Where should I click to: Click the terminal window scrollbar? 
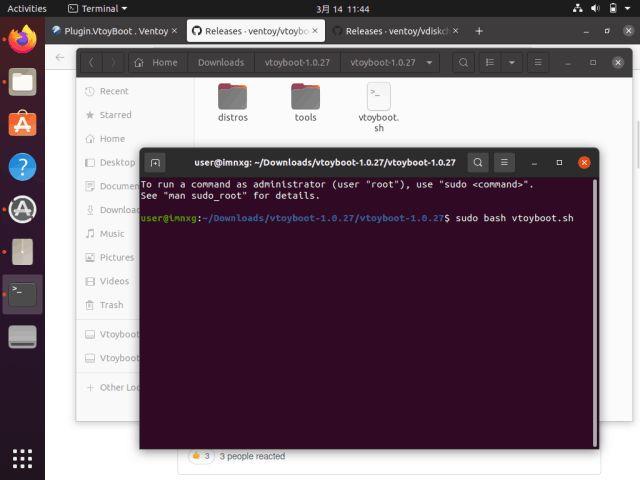tap(595, 313)
